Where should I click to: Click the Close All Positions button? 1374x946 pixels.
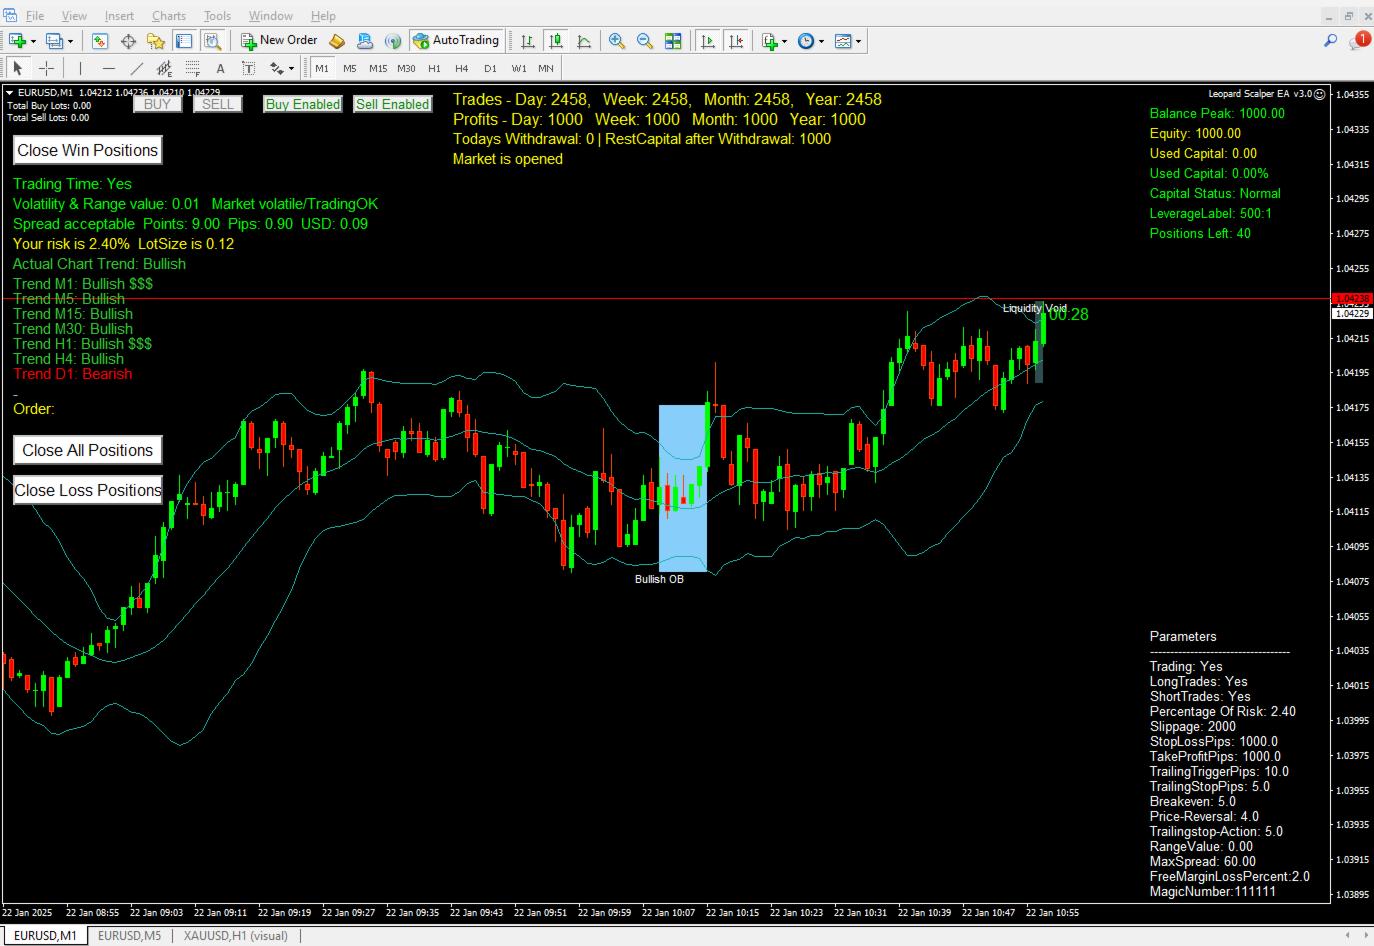(87, 449)
